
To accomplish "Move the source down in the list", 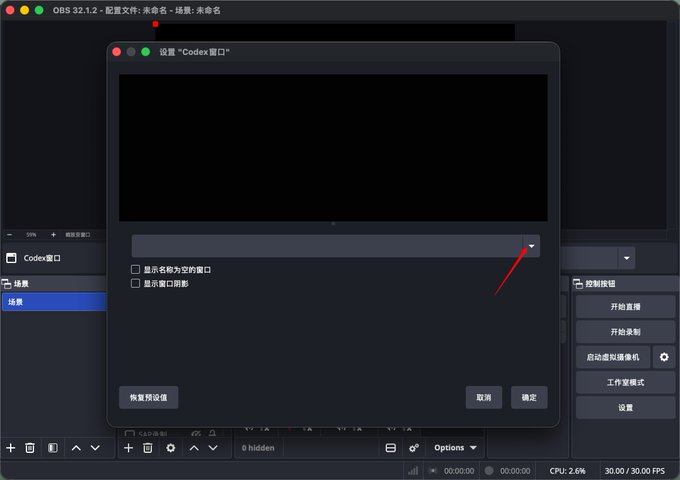I will 213,448.
